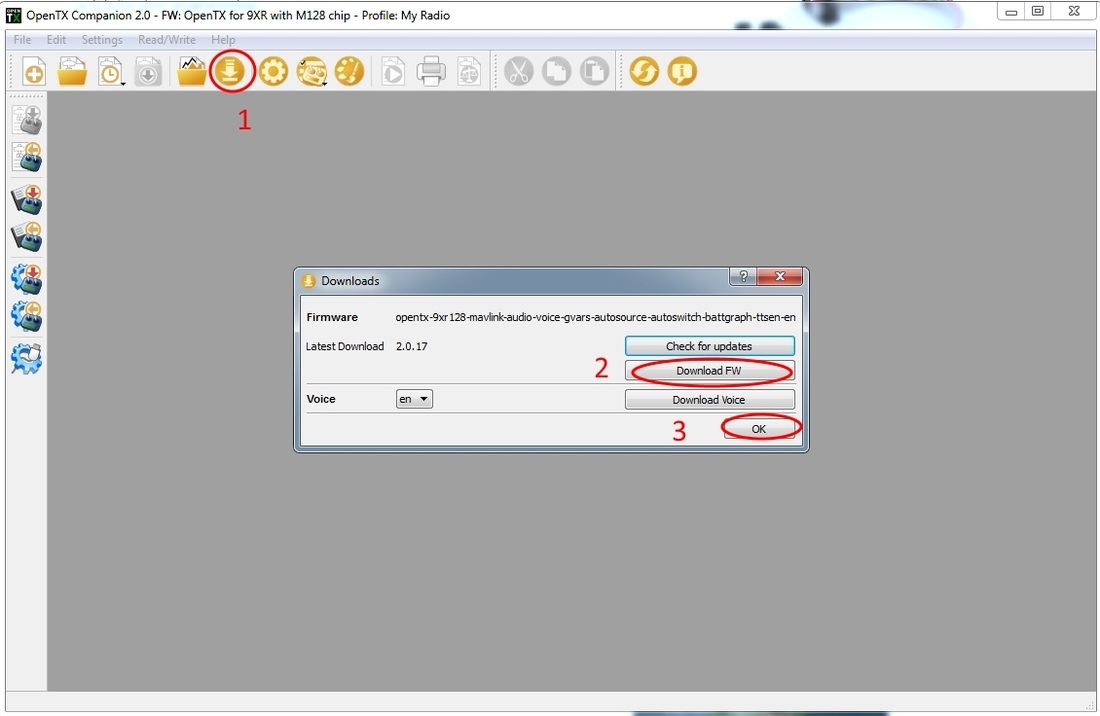Click sidebar book icon with red arrow
Screen dimensions: 1100x716
27,198
